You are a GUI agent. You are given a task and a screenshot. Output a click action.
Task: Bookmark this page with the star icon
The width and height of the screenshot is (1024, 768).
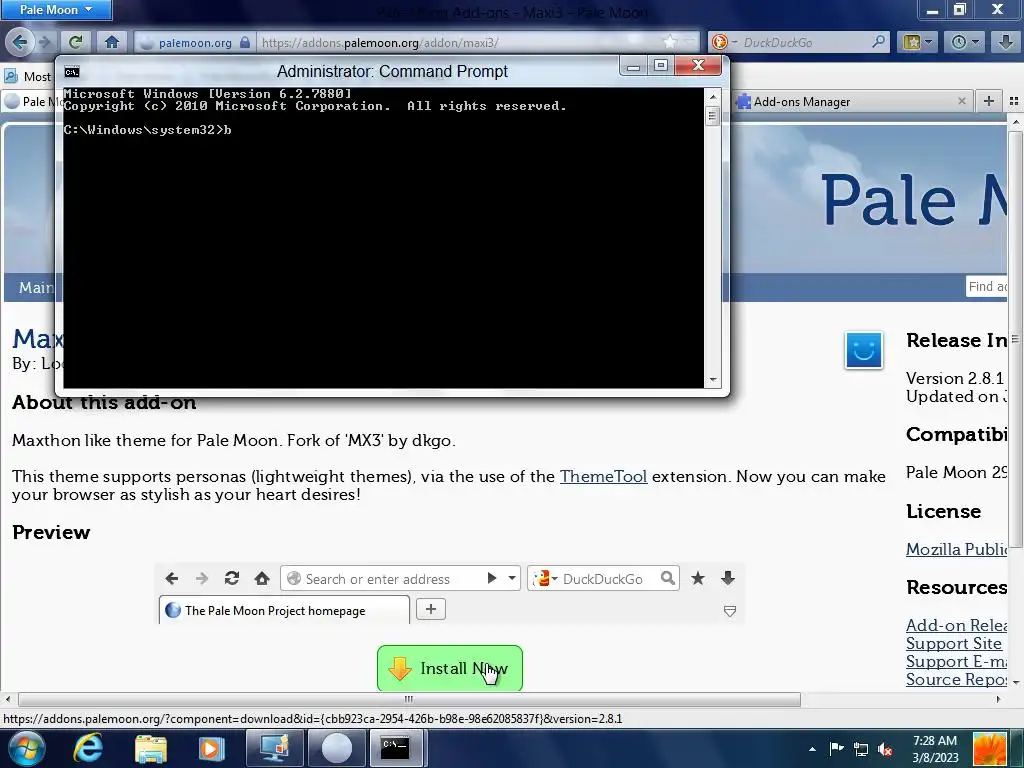[x=670, y=42]
